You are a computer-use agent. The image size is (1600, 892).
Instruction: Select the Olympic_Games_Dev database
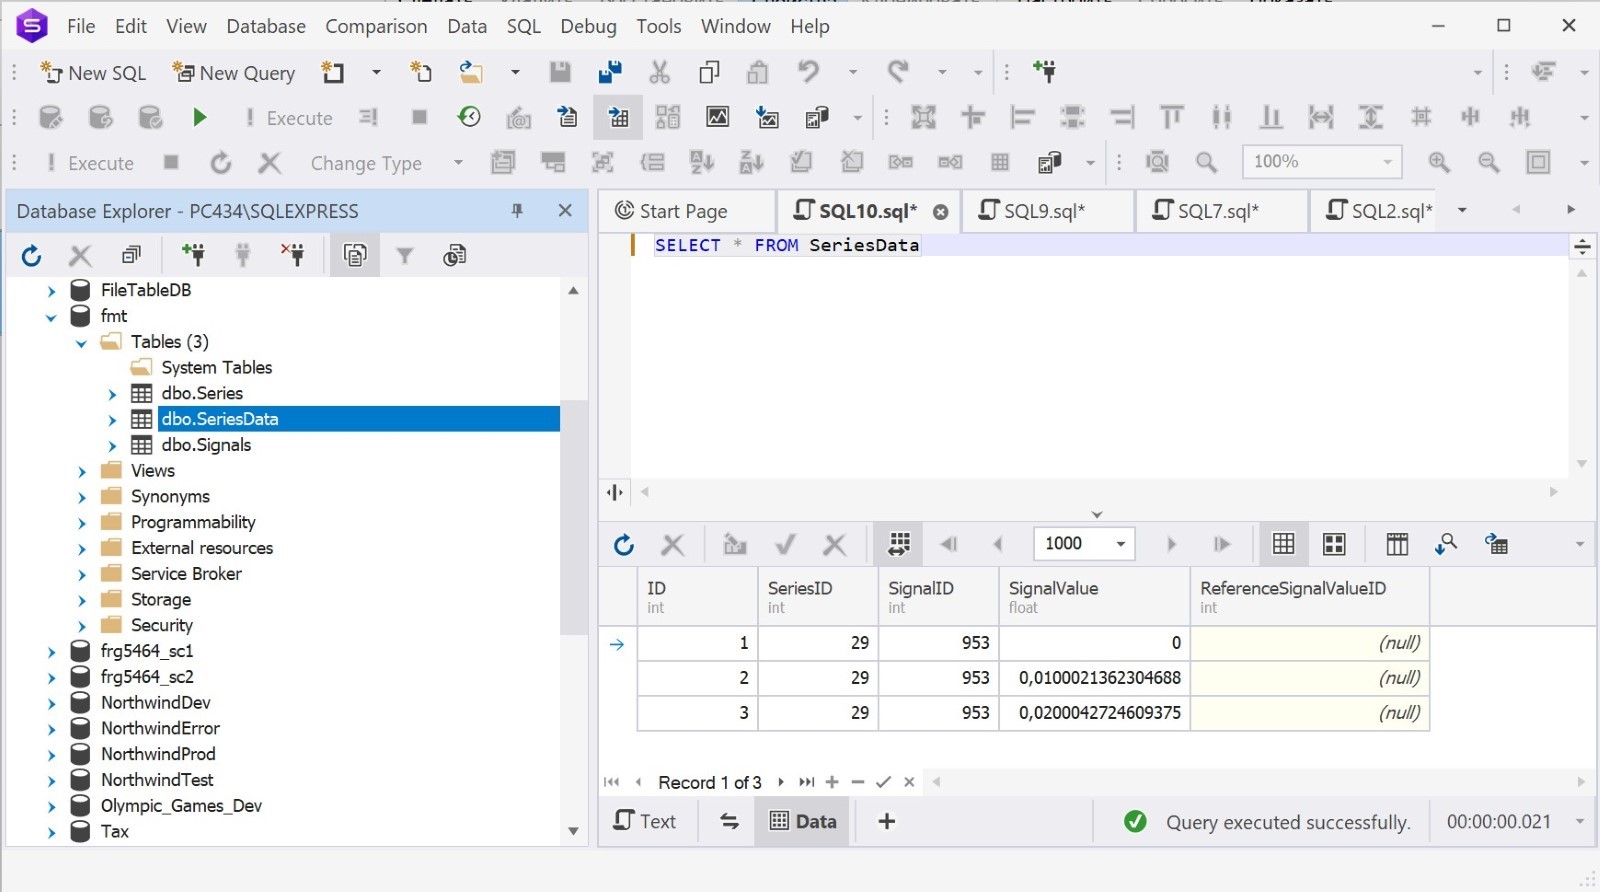pyautogui.click(x=181, y=806)
